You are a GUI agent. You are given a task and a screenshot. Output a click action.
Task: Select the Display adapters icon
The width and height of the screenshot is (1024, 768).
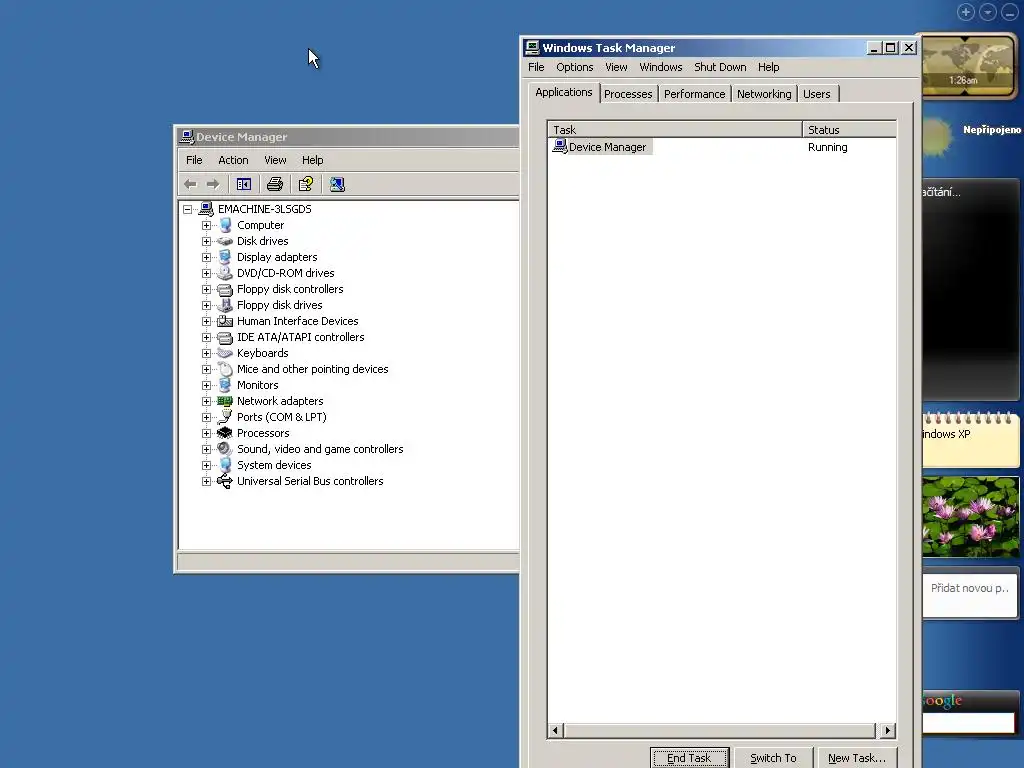(225, 257)
